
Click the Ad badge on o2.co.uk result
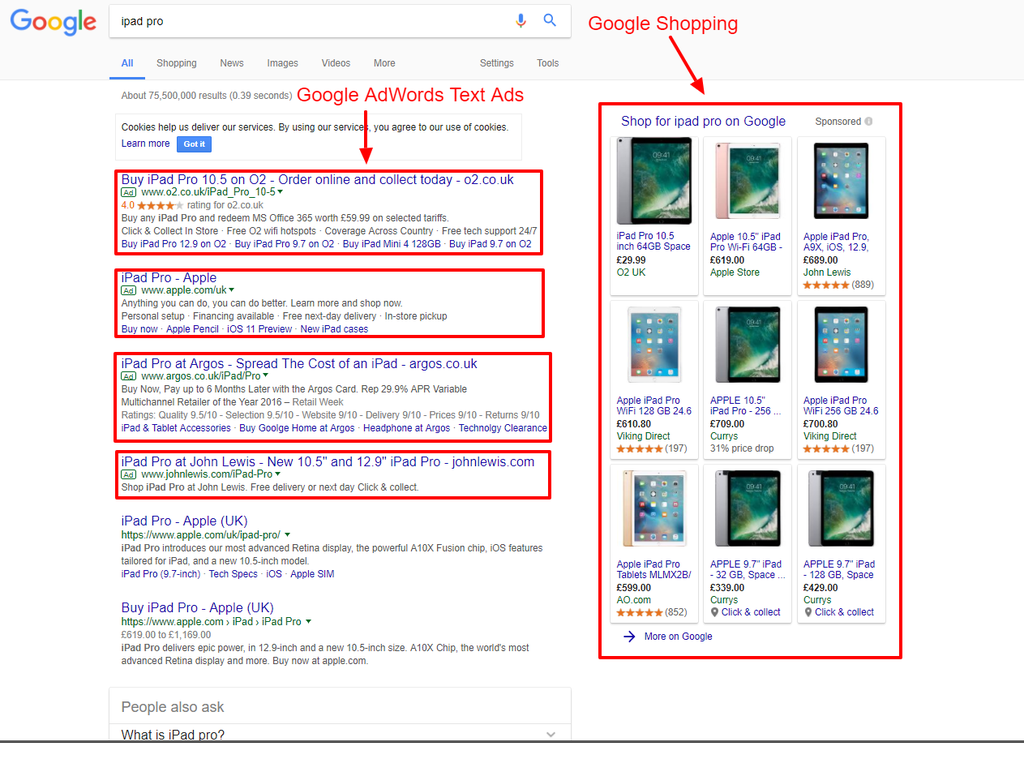click(x=128, y=192)
